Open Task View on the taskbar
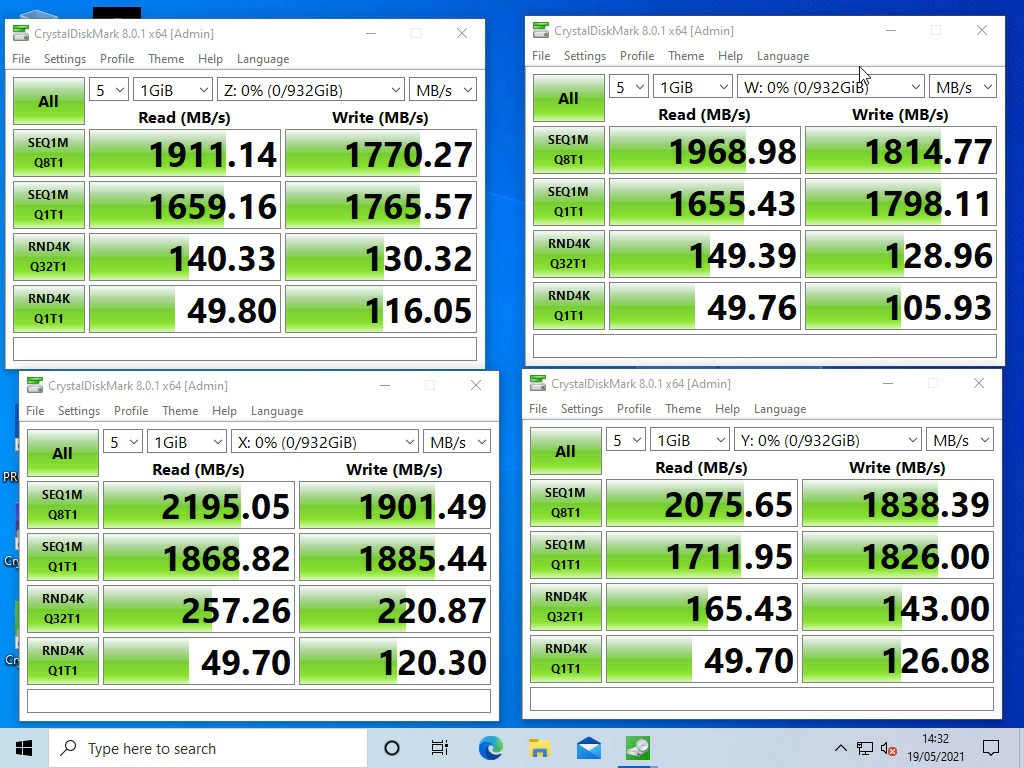Viewport: 1024px width, 768px height. 440,748
